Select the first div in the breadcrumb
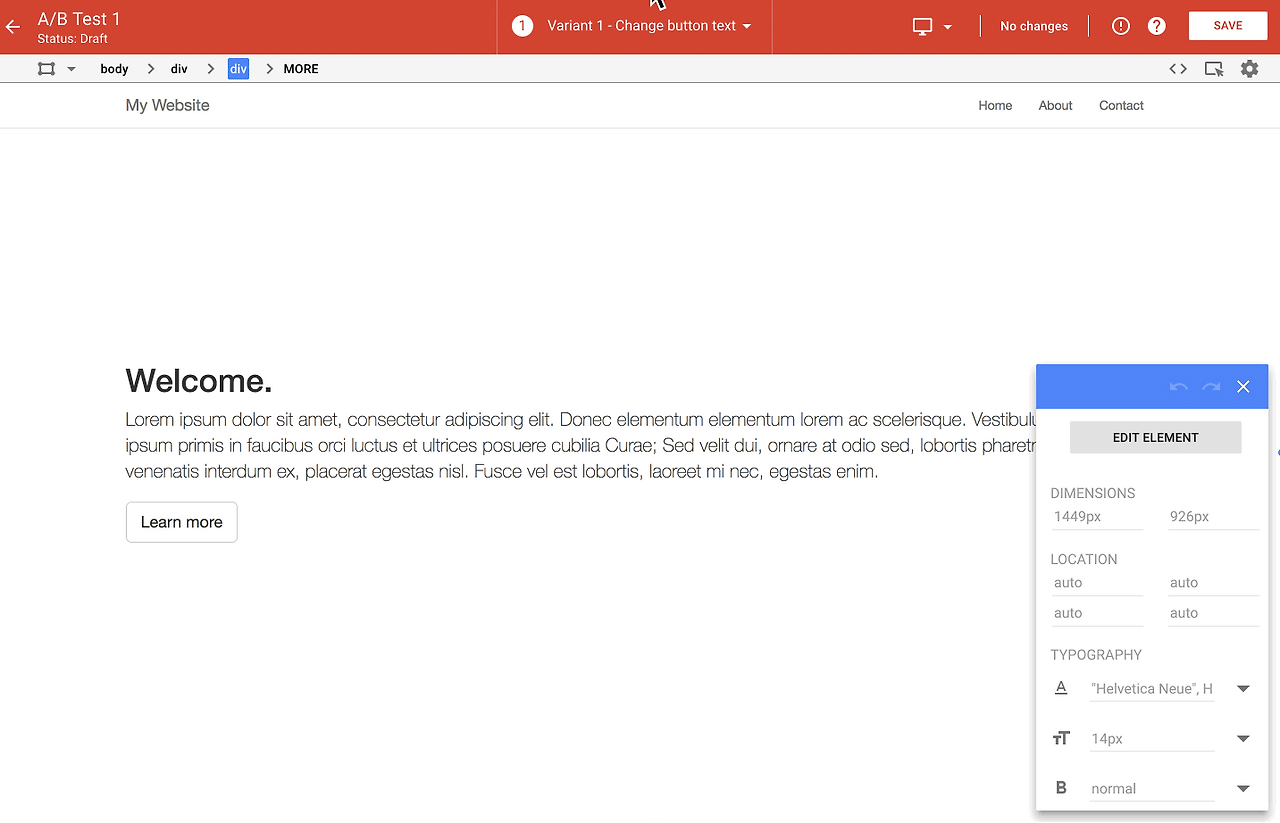Screen dimensions: 1280x823 (x=179, y=69)
